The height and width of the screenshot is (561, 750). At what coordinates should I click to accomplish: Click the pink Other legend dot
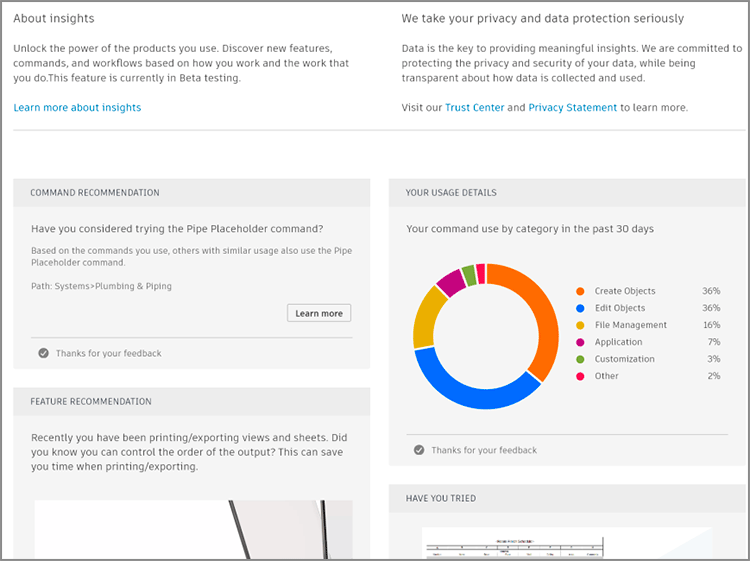(x=580, y=376)
